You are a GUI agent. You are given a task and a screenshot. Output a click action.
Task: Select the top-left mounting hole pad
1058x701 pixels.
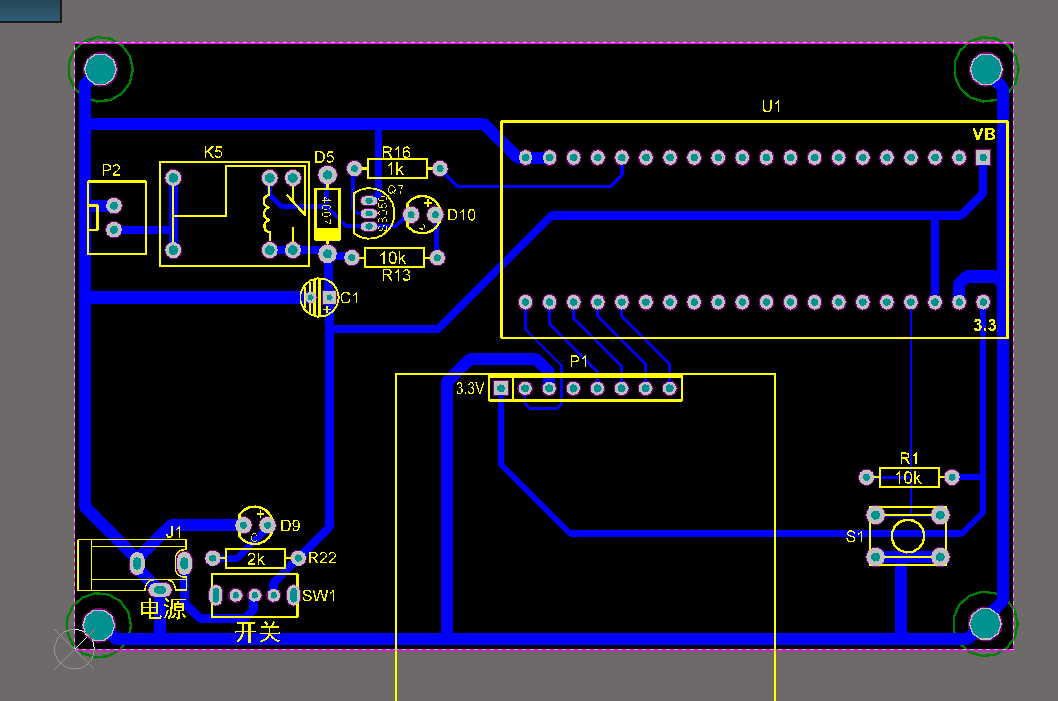click(x=101, y=69)
